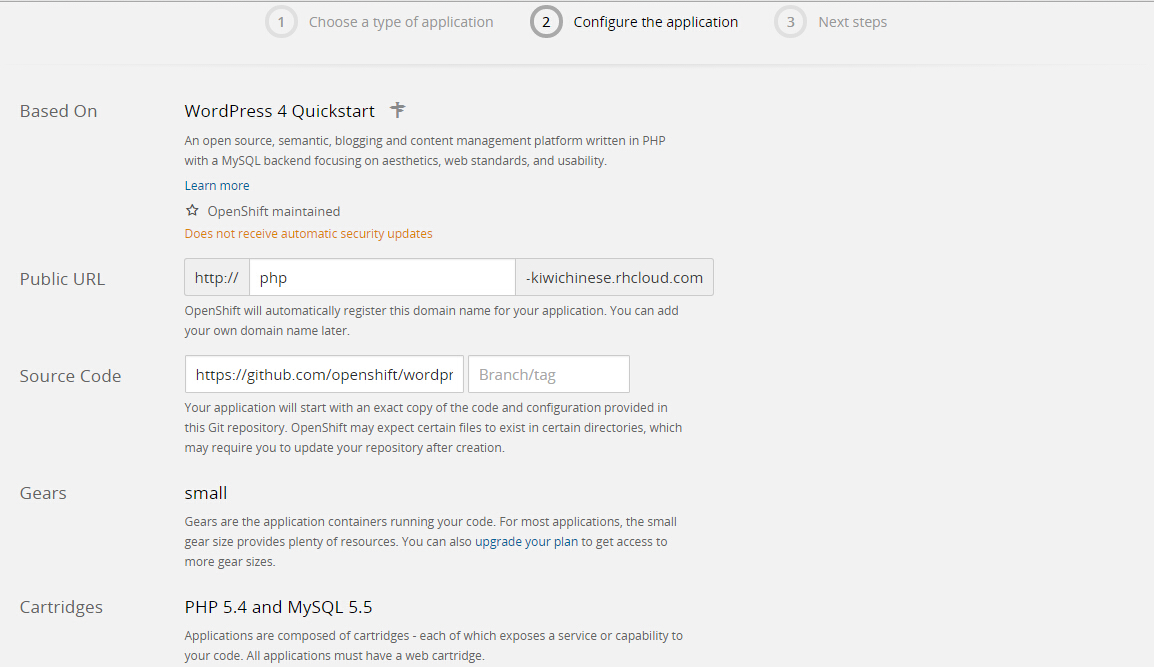
Task: Select the Configure the application step label
Action: 656,22
